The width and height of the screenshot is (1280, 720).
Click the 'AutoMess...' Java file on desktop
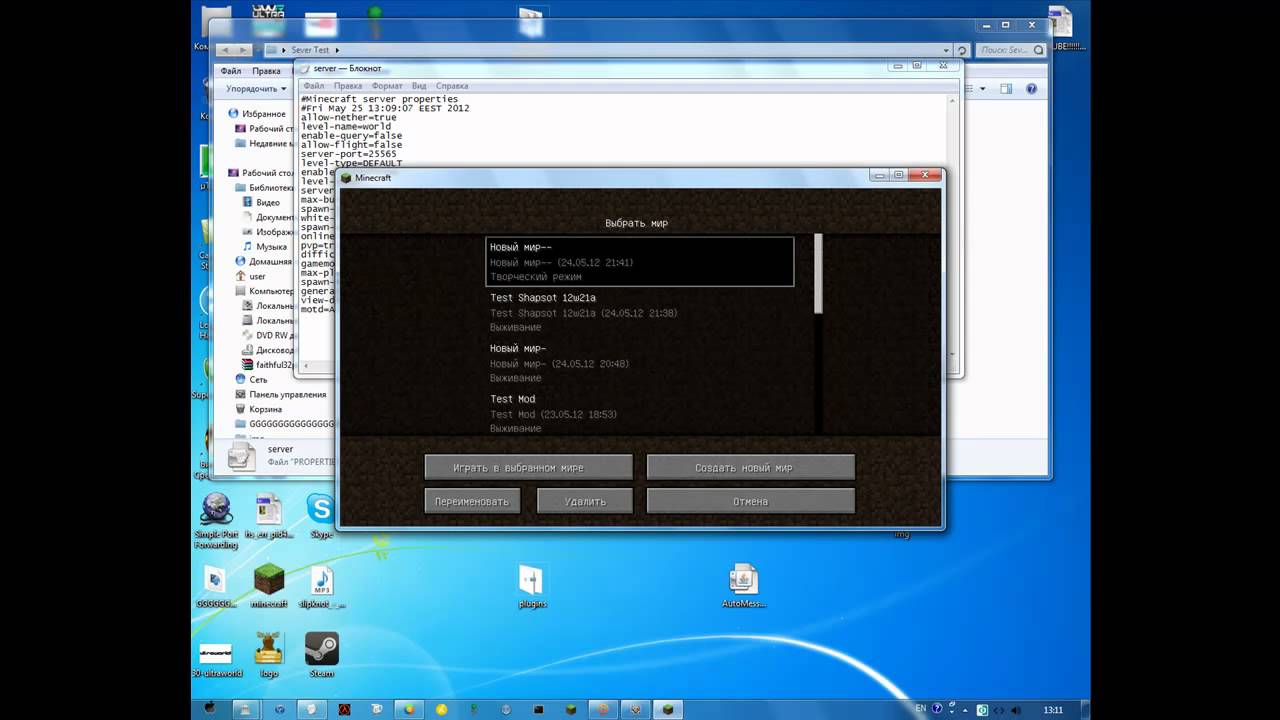pyautogui.click(x=743, y=586)
